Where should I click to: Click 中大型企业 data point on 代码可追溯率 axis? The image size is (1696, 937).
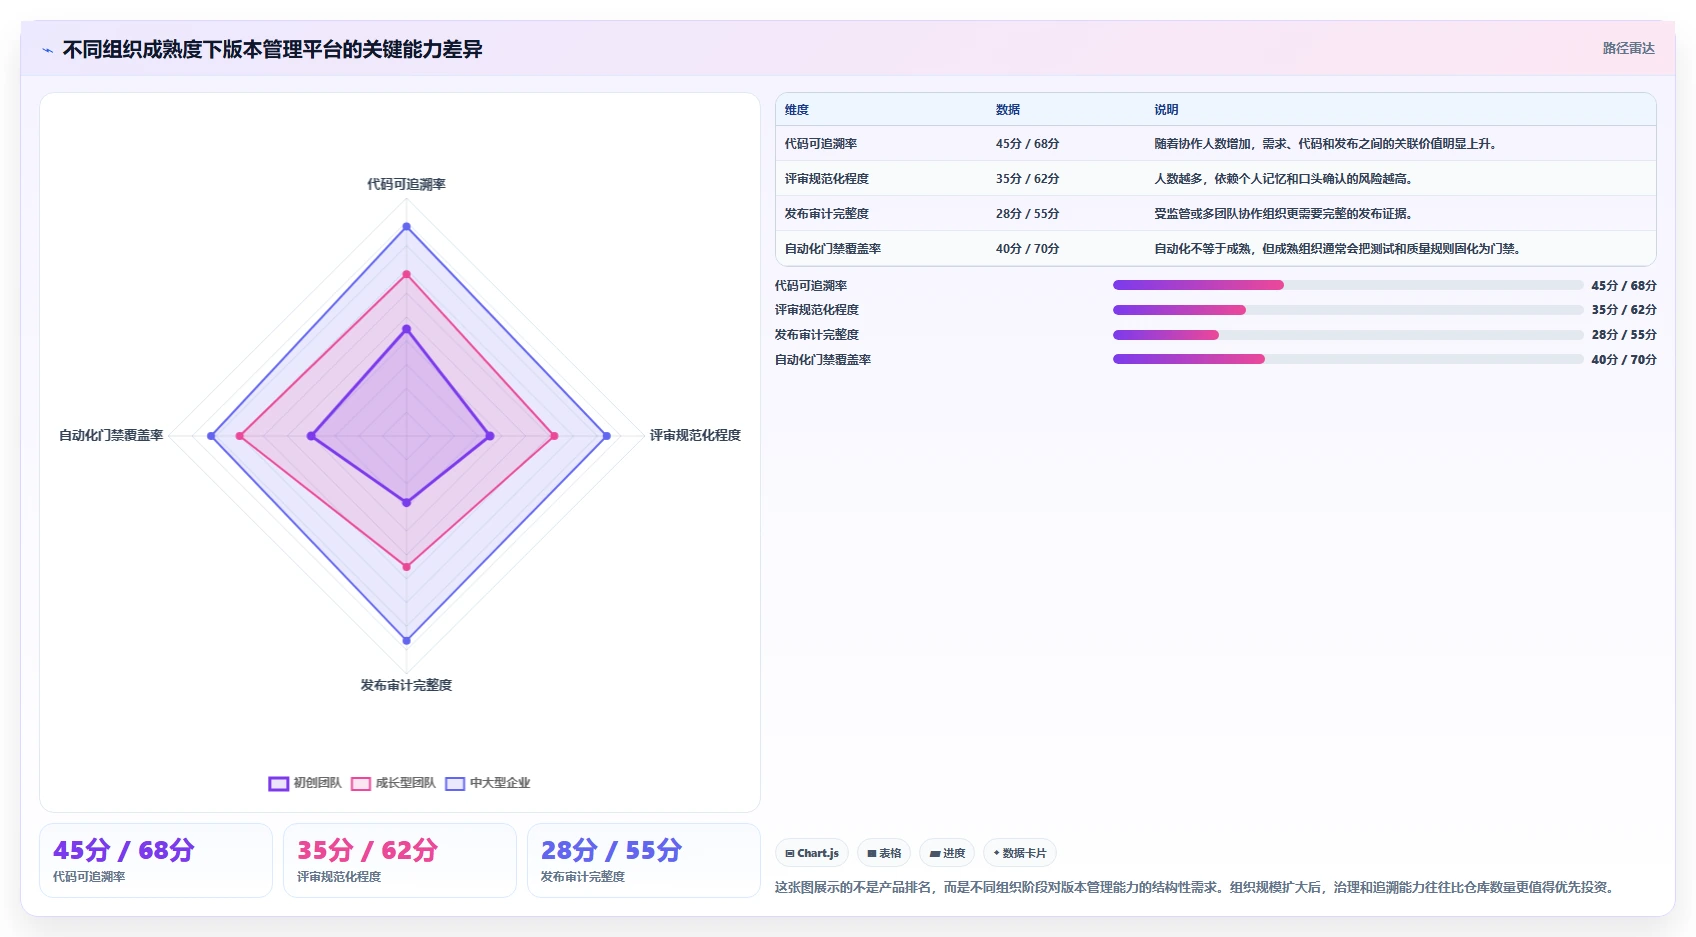tap(406, 227)
